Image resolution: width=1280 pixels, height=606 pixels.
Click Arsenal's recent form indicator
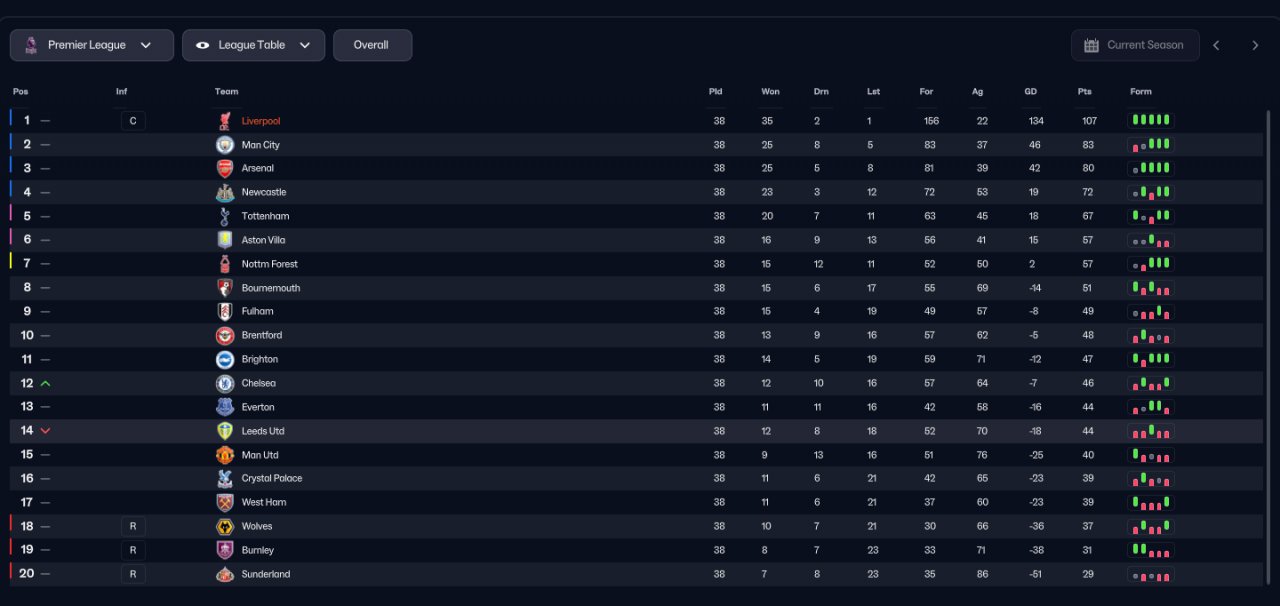[1151, 168]
